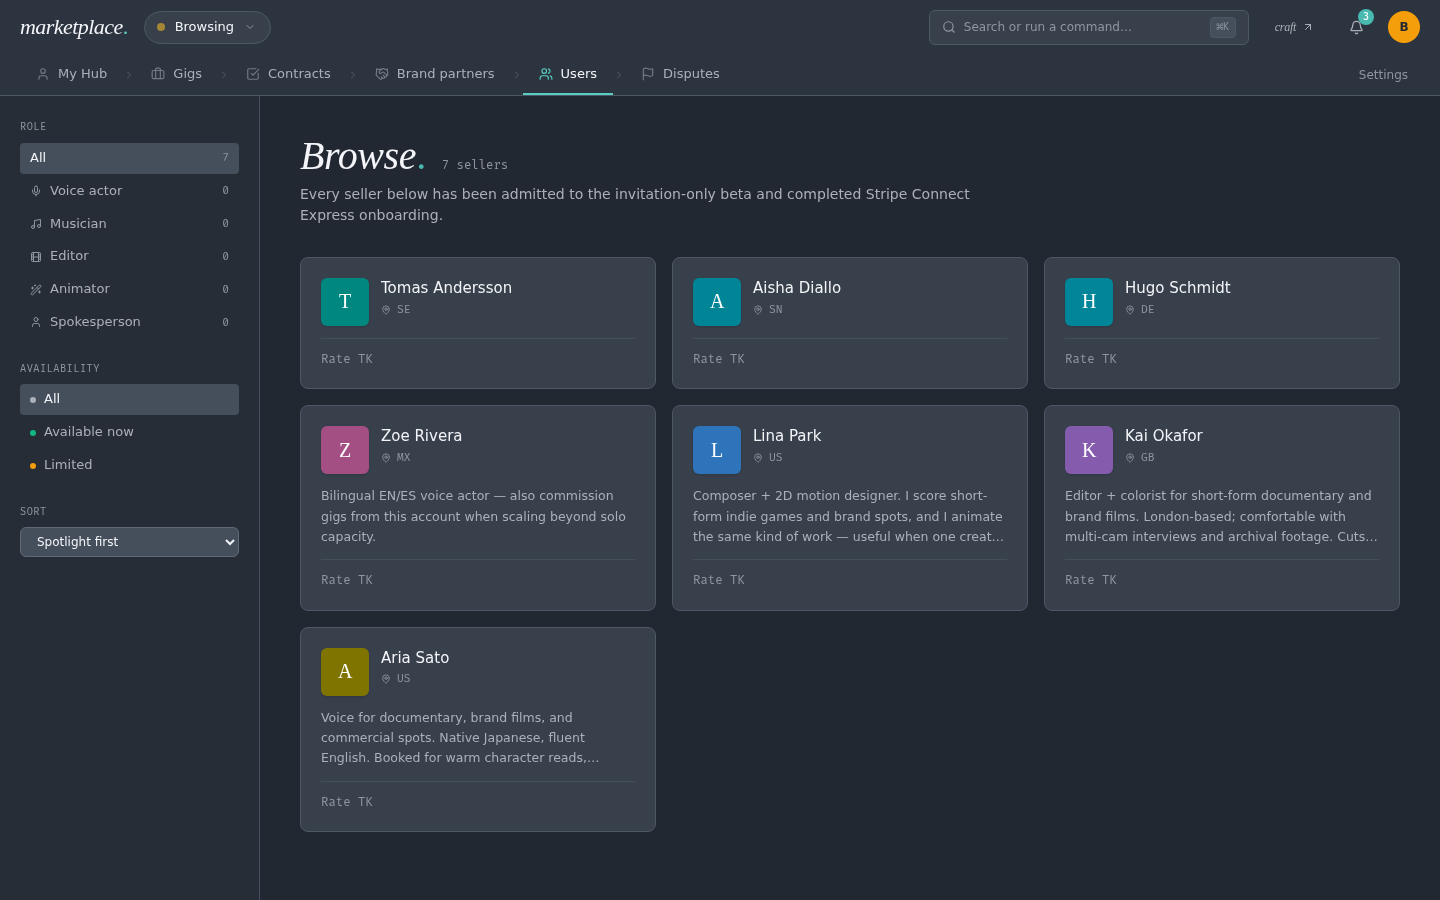Select the Users tab
This screenshot has height=900, width=1440.
tap(568, 74)
